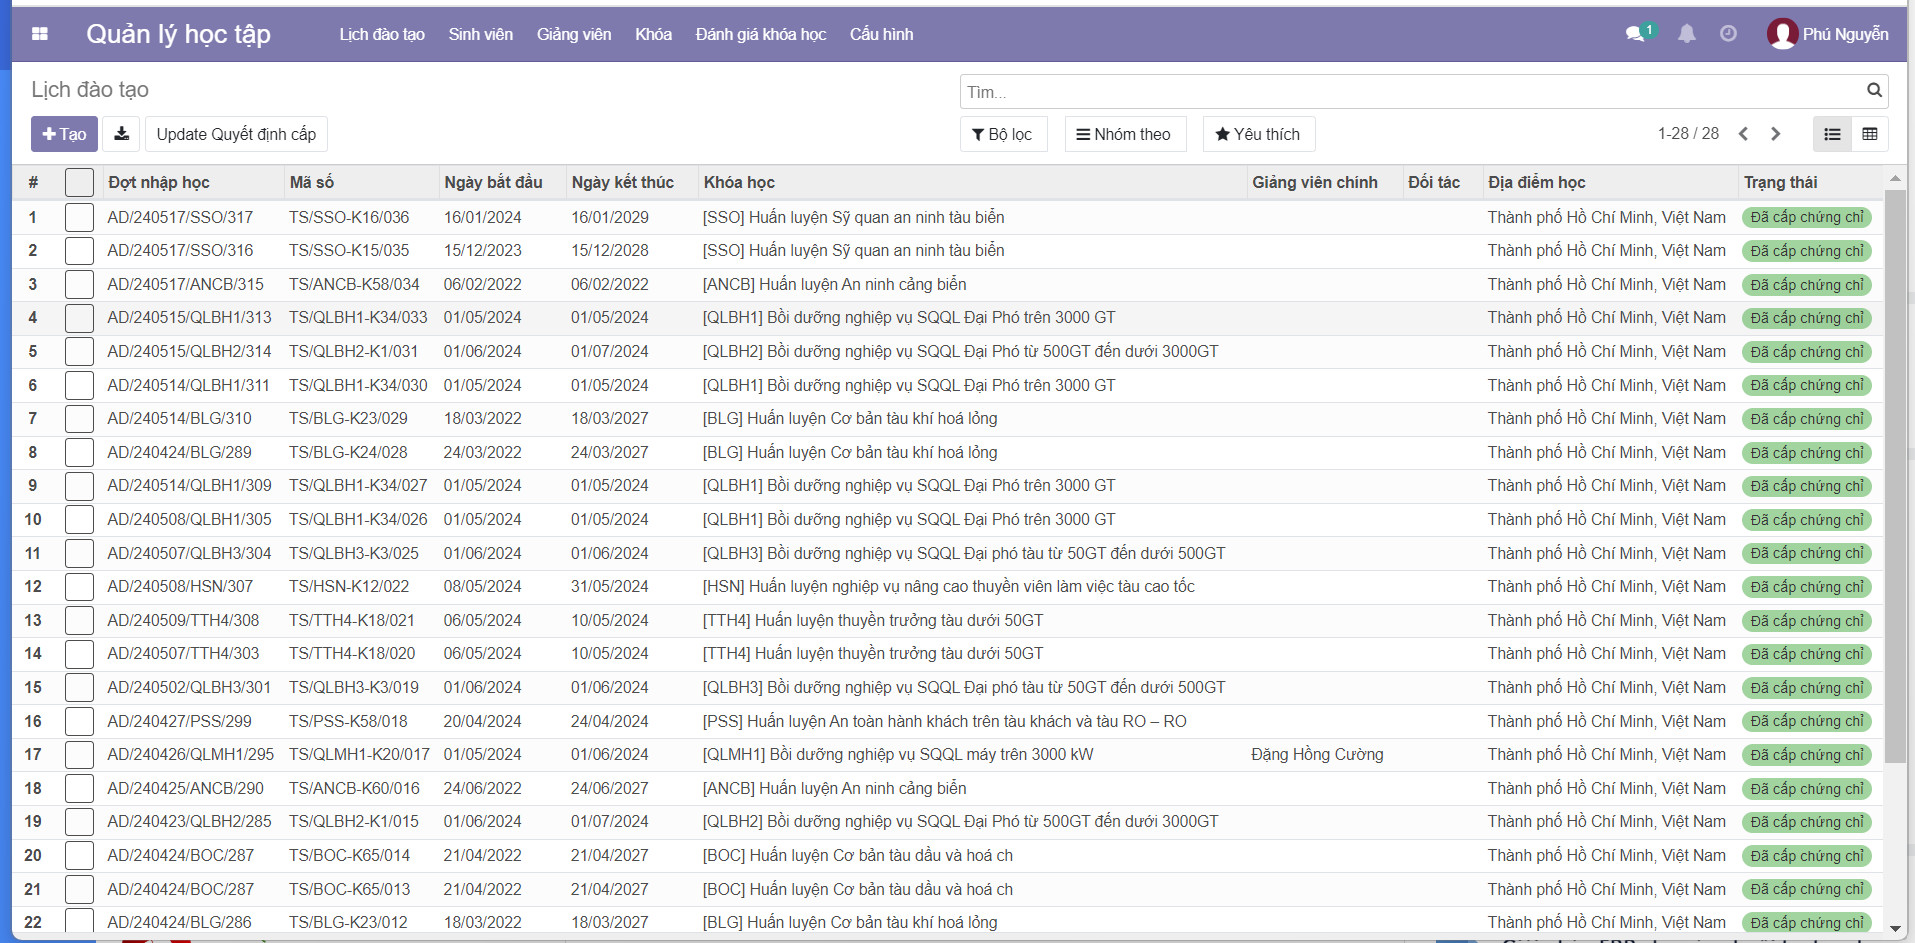The width and height of the screenshot is (1915, 943).
Task: Toggle the select-all header checkbox
Action: tap(79, 183)
